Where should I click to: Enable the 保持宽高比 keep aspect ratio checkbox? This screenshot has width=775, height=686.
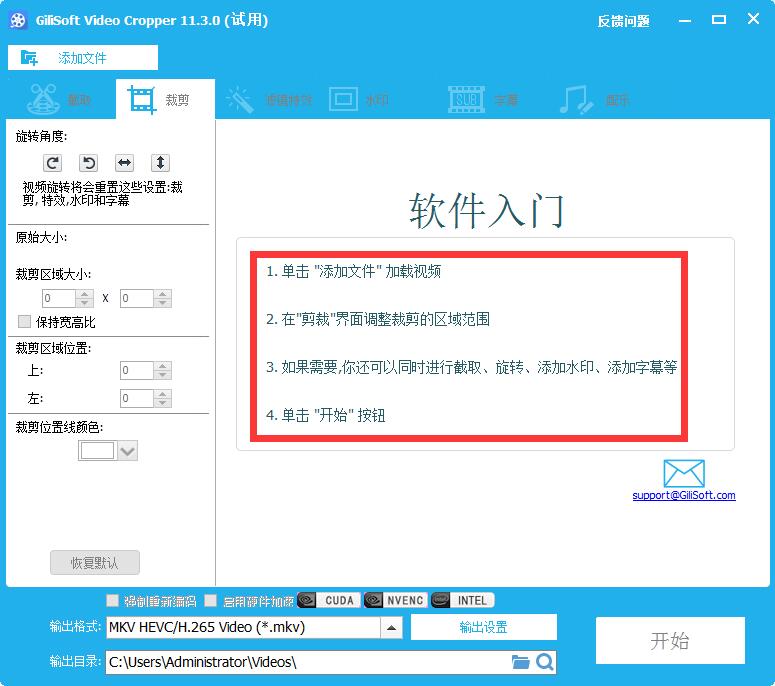click(25, 322)
